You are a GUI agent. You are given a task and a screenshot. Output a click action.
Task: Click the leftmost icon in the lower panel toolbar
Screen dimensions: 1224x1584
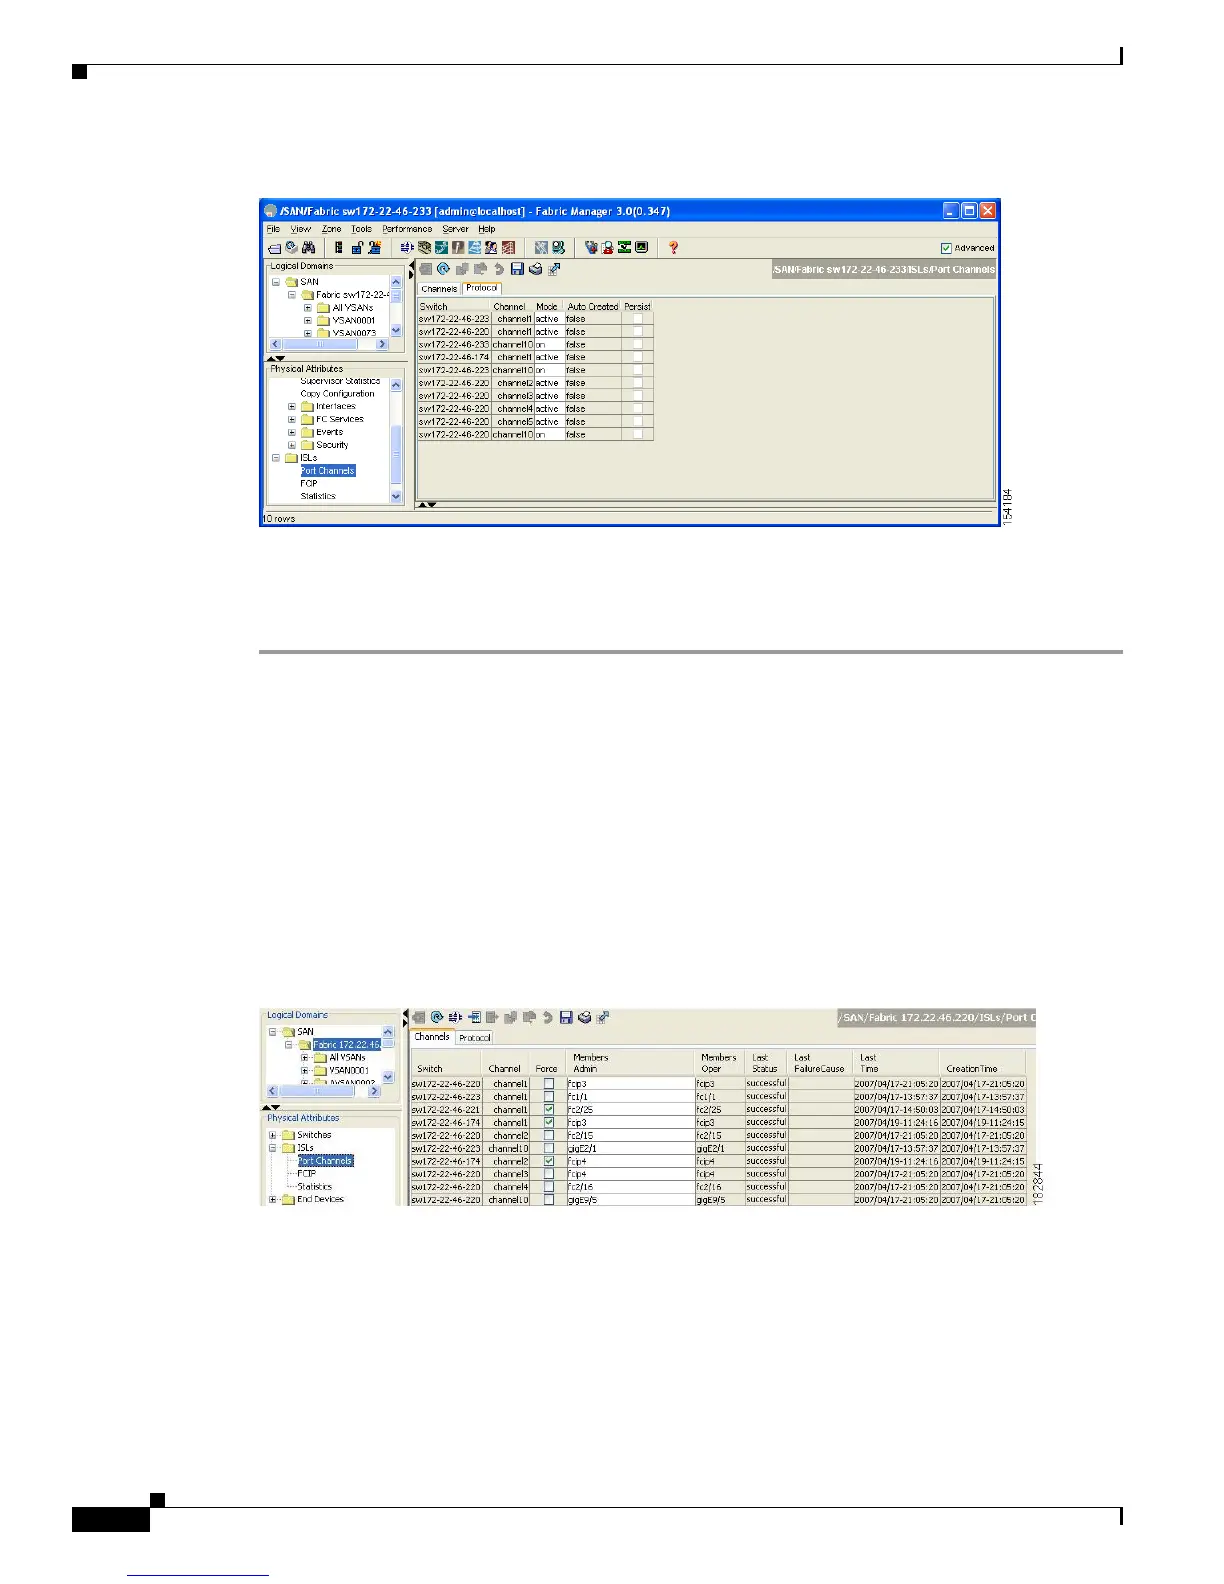click(x=419, y=1018)
